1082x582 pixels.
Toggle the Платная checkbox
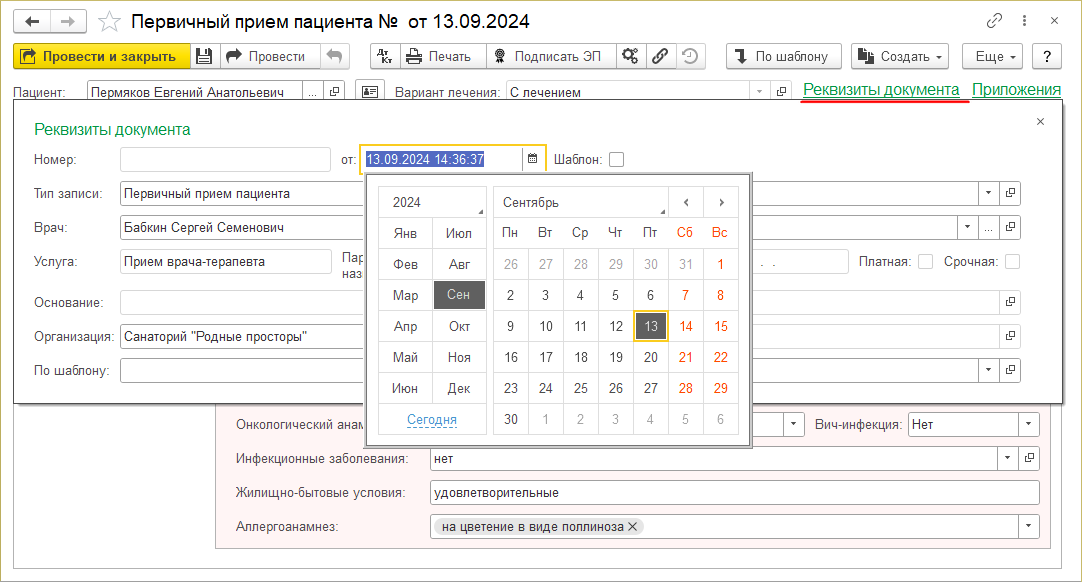point(925,261)
